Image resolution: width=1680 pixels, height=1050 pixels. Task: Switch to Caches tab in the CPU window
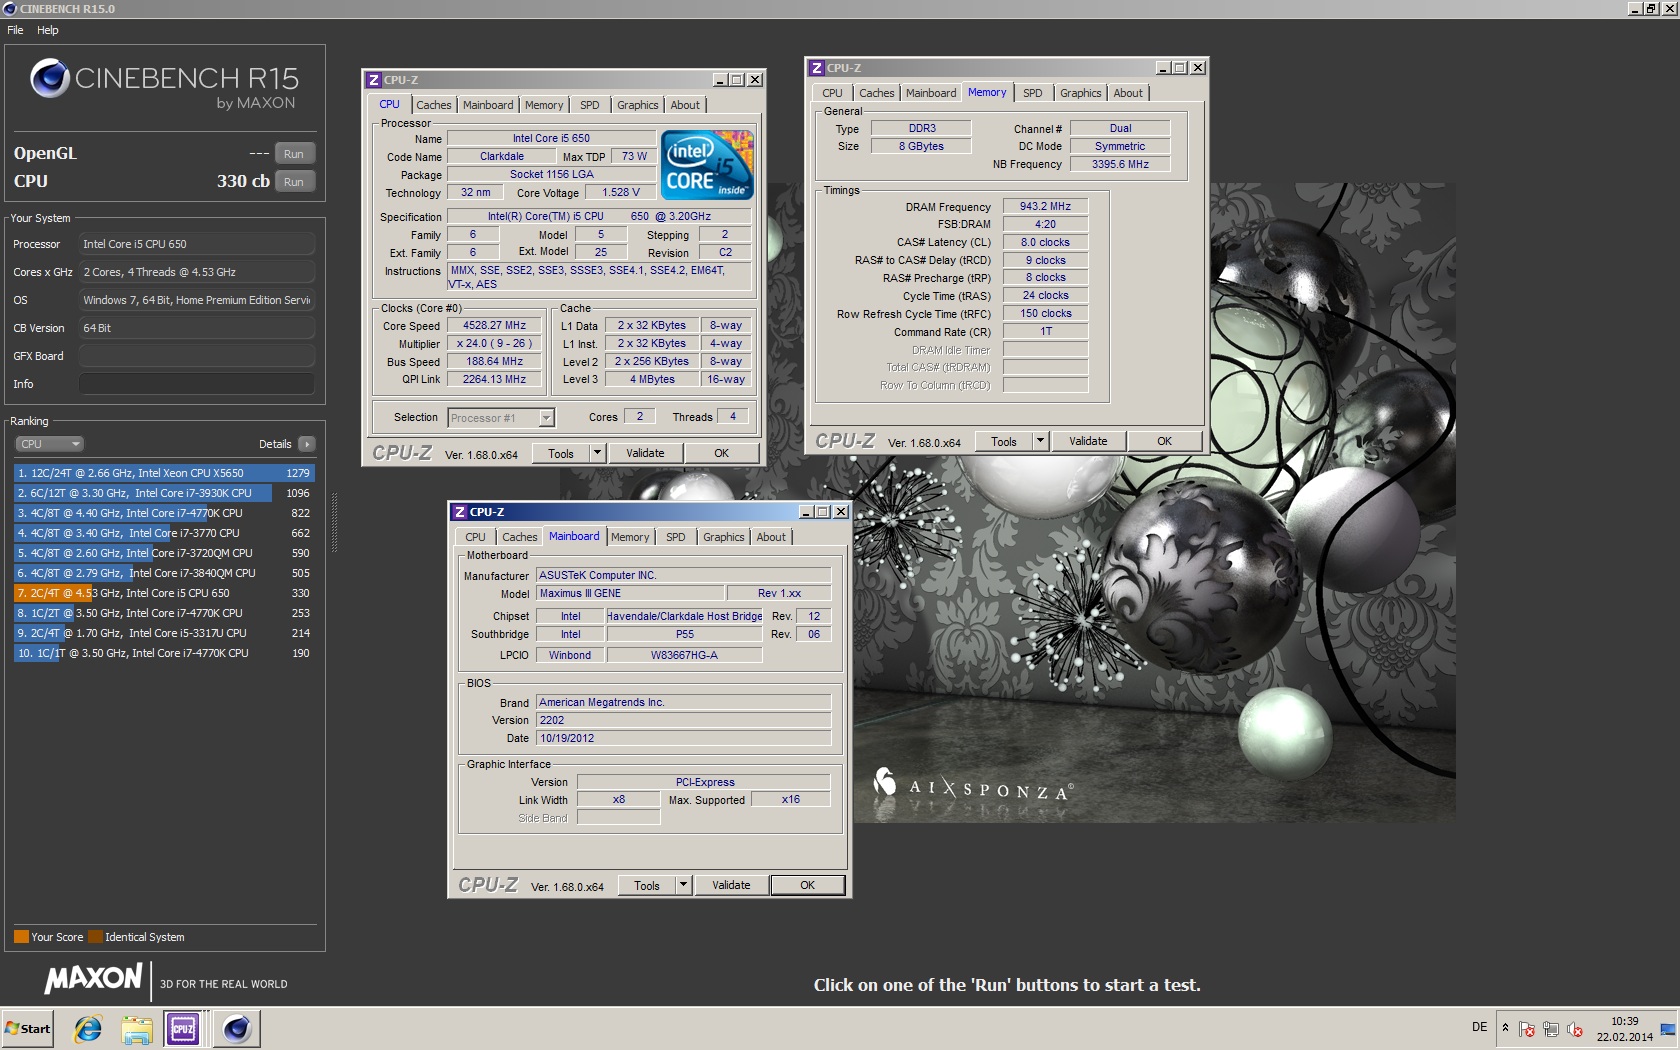(434, 105)
